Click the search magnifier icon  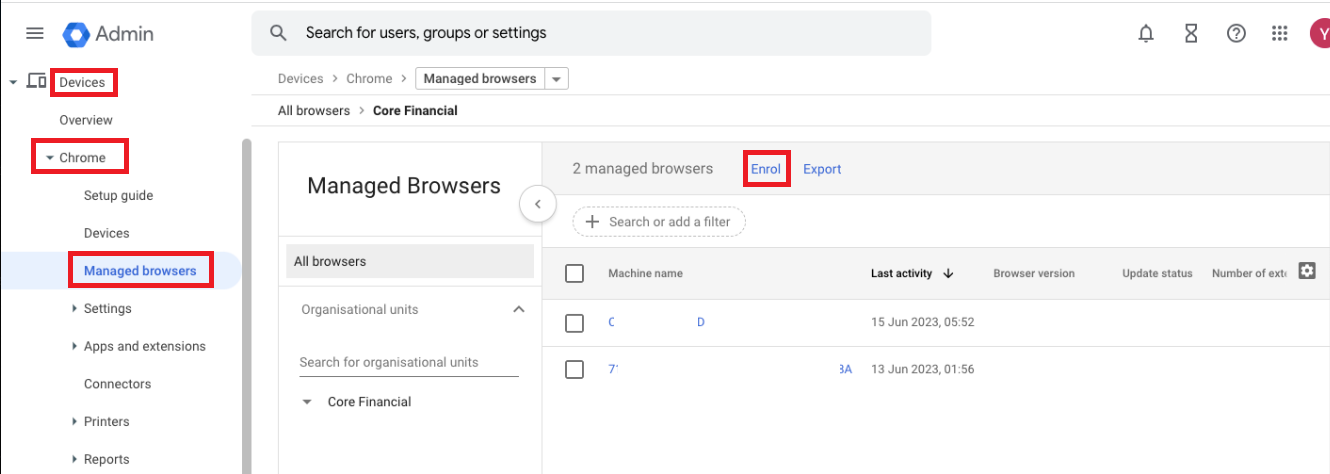coord(279,33)
